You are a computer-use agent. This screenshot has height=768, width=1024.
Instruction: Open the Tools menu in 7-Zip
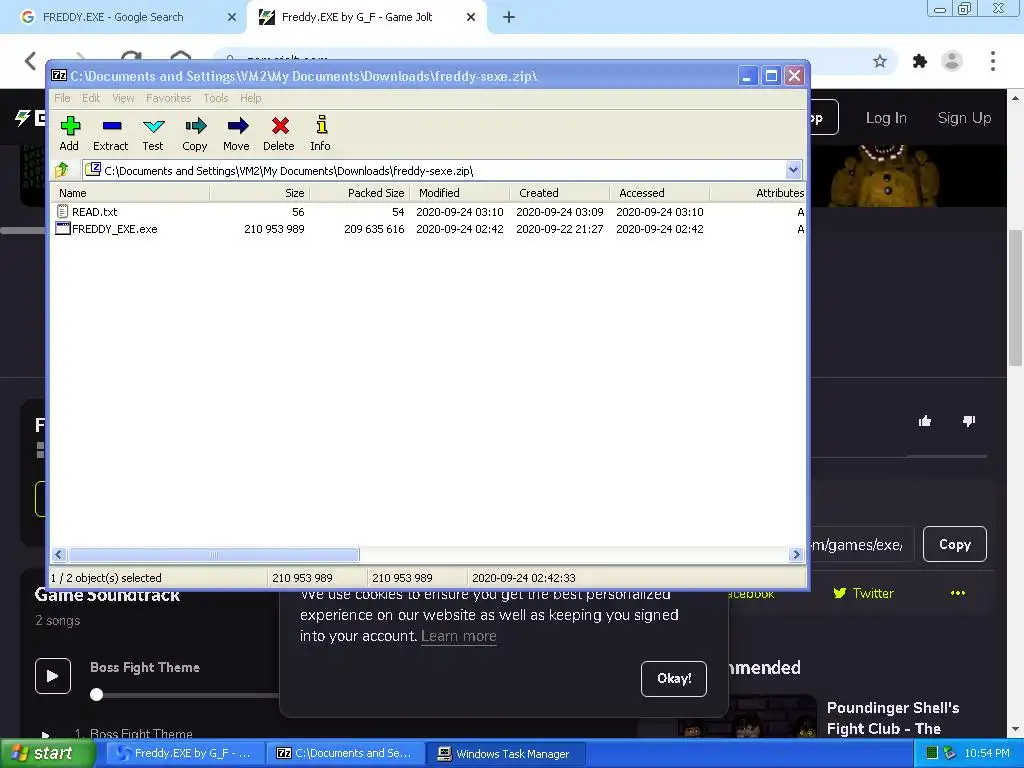216,98
